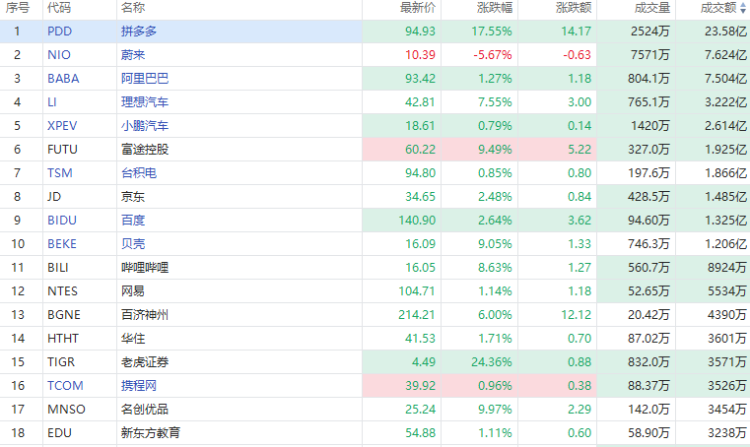This screenshot has height=447, width=750.
Task: Sort by 成交量 column header
Action: [x=652, y=8]
